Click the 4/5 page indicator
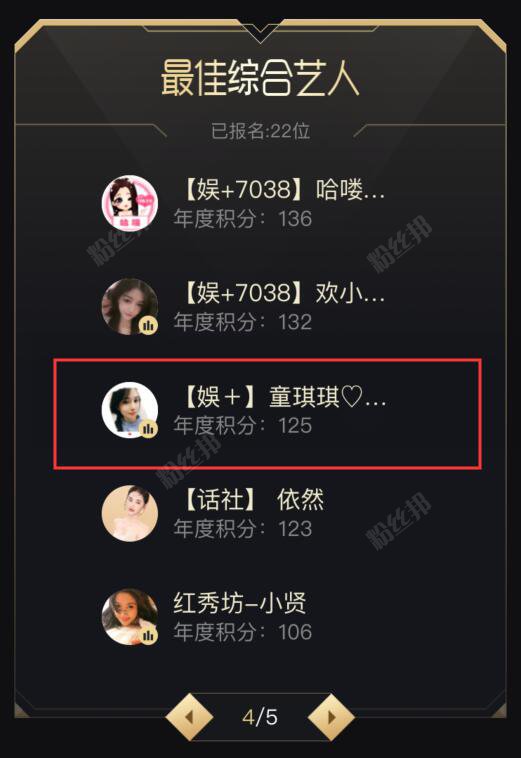The width and height of the screenshot is (521, 758). 260,716
